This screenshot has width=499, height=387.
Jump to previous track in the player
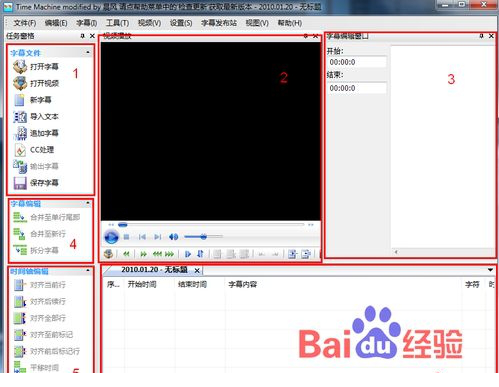(142, 237)
